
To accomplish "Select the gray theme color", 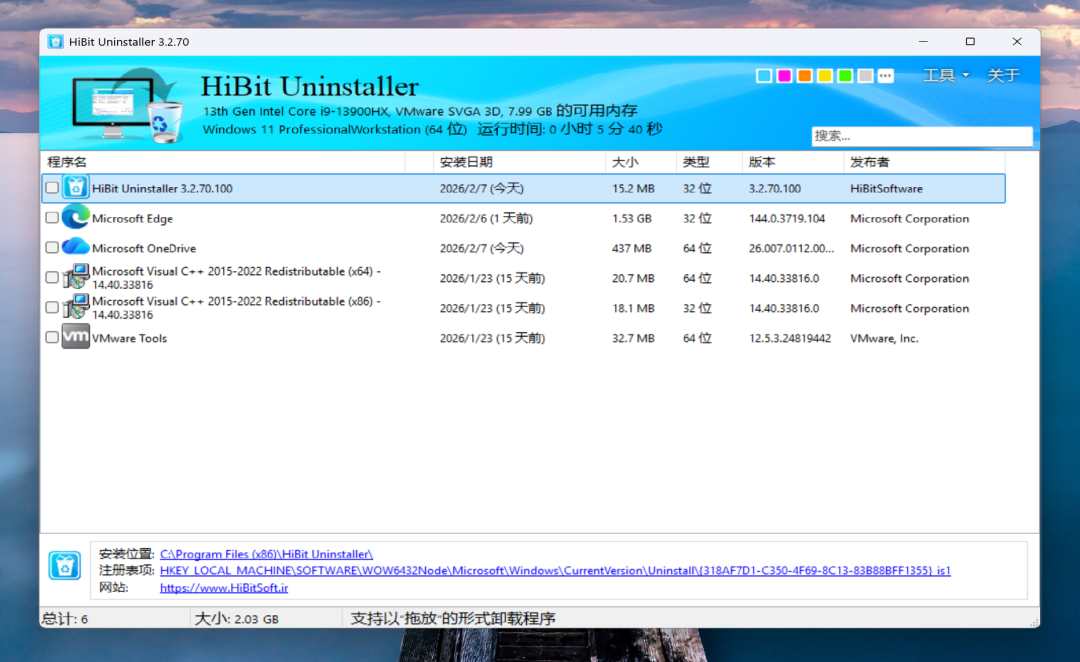I will tap(865, 76).
